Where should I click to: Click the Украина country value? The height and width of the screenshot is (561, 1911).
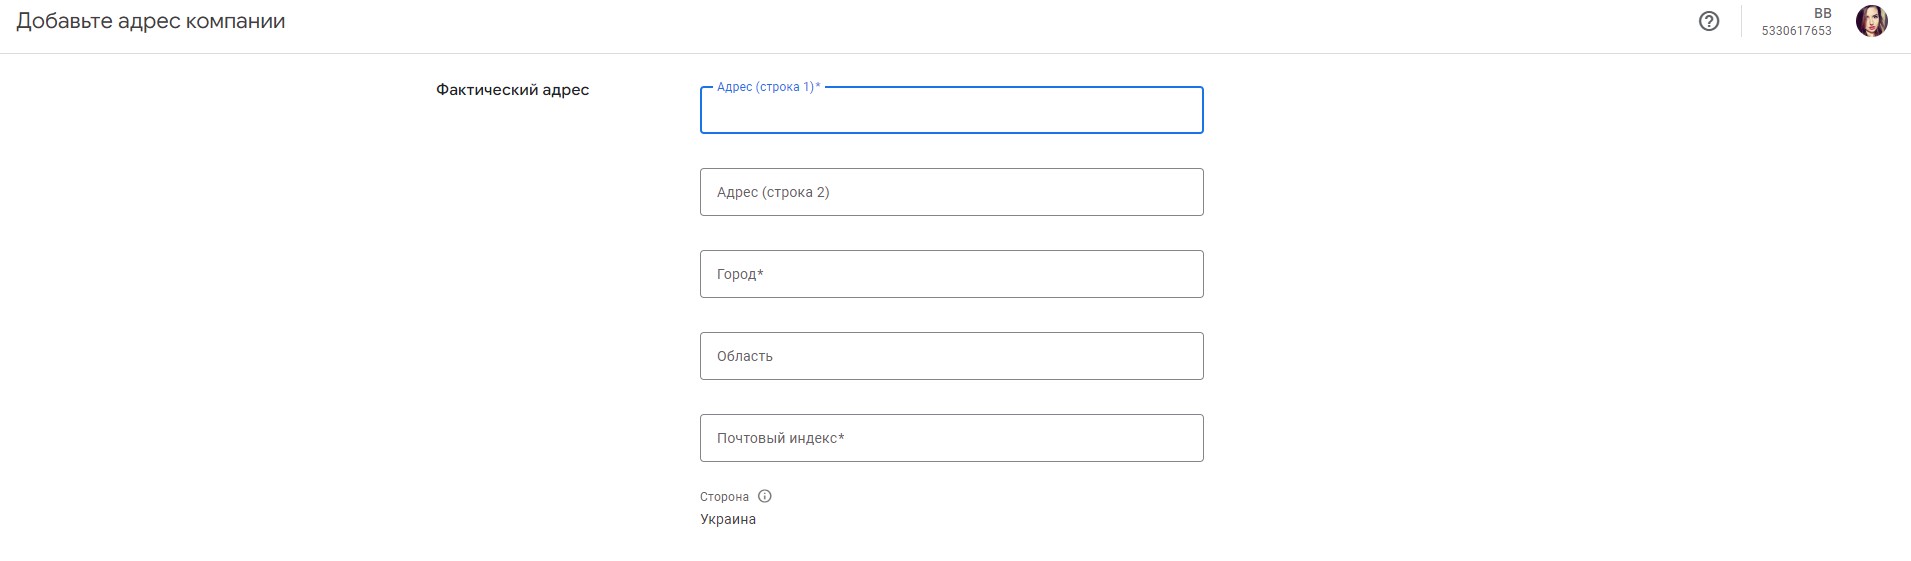point(728,519)
